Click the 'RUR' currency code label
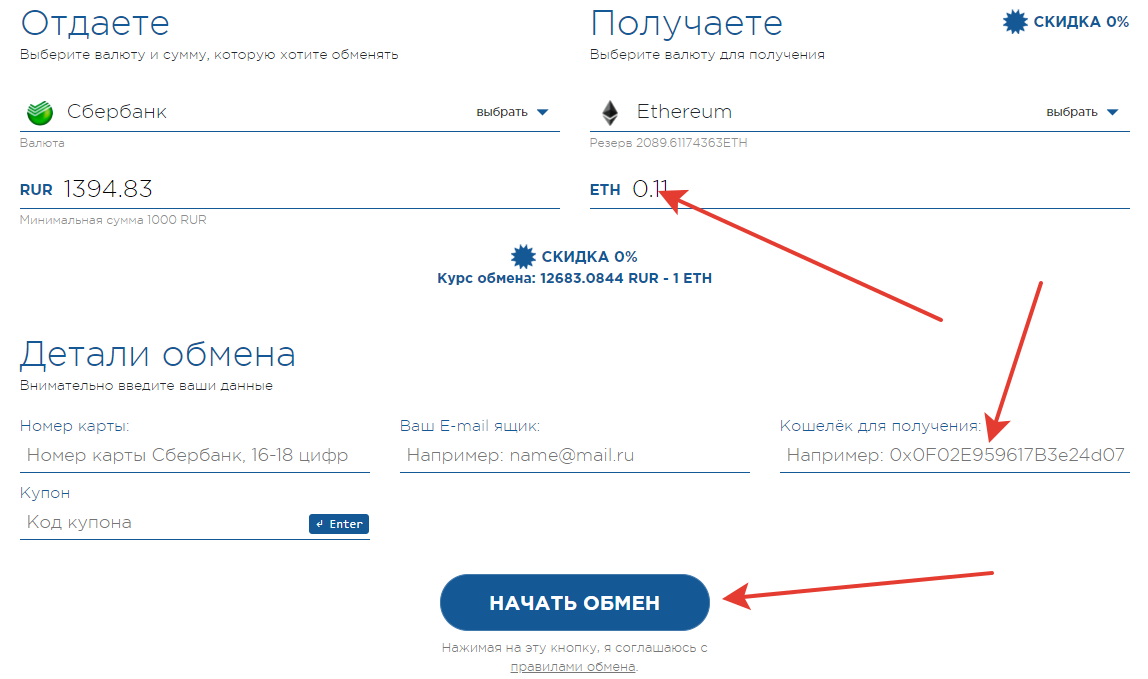1148x679 pixels. tap(36, 190)
